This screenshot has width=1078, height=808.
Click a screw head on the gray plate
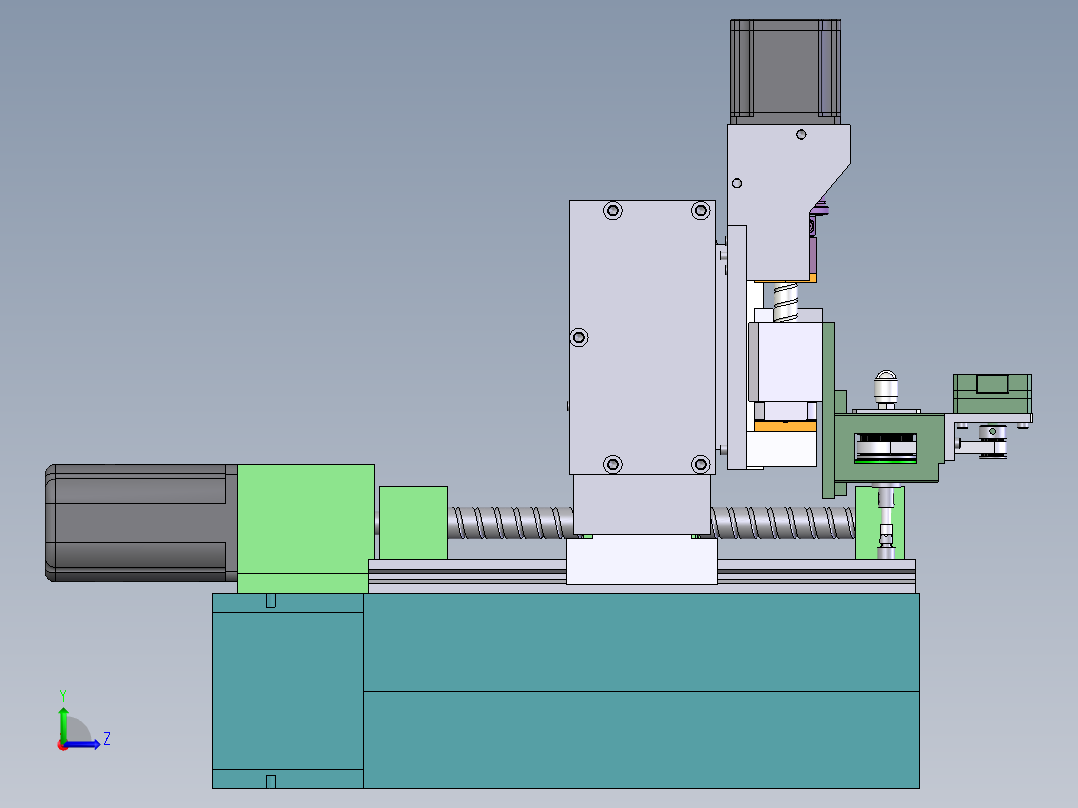(x=613, y=210)
